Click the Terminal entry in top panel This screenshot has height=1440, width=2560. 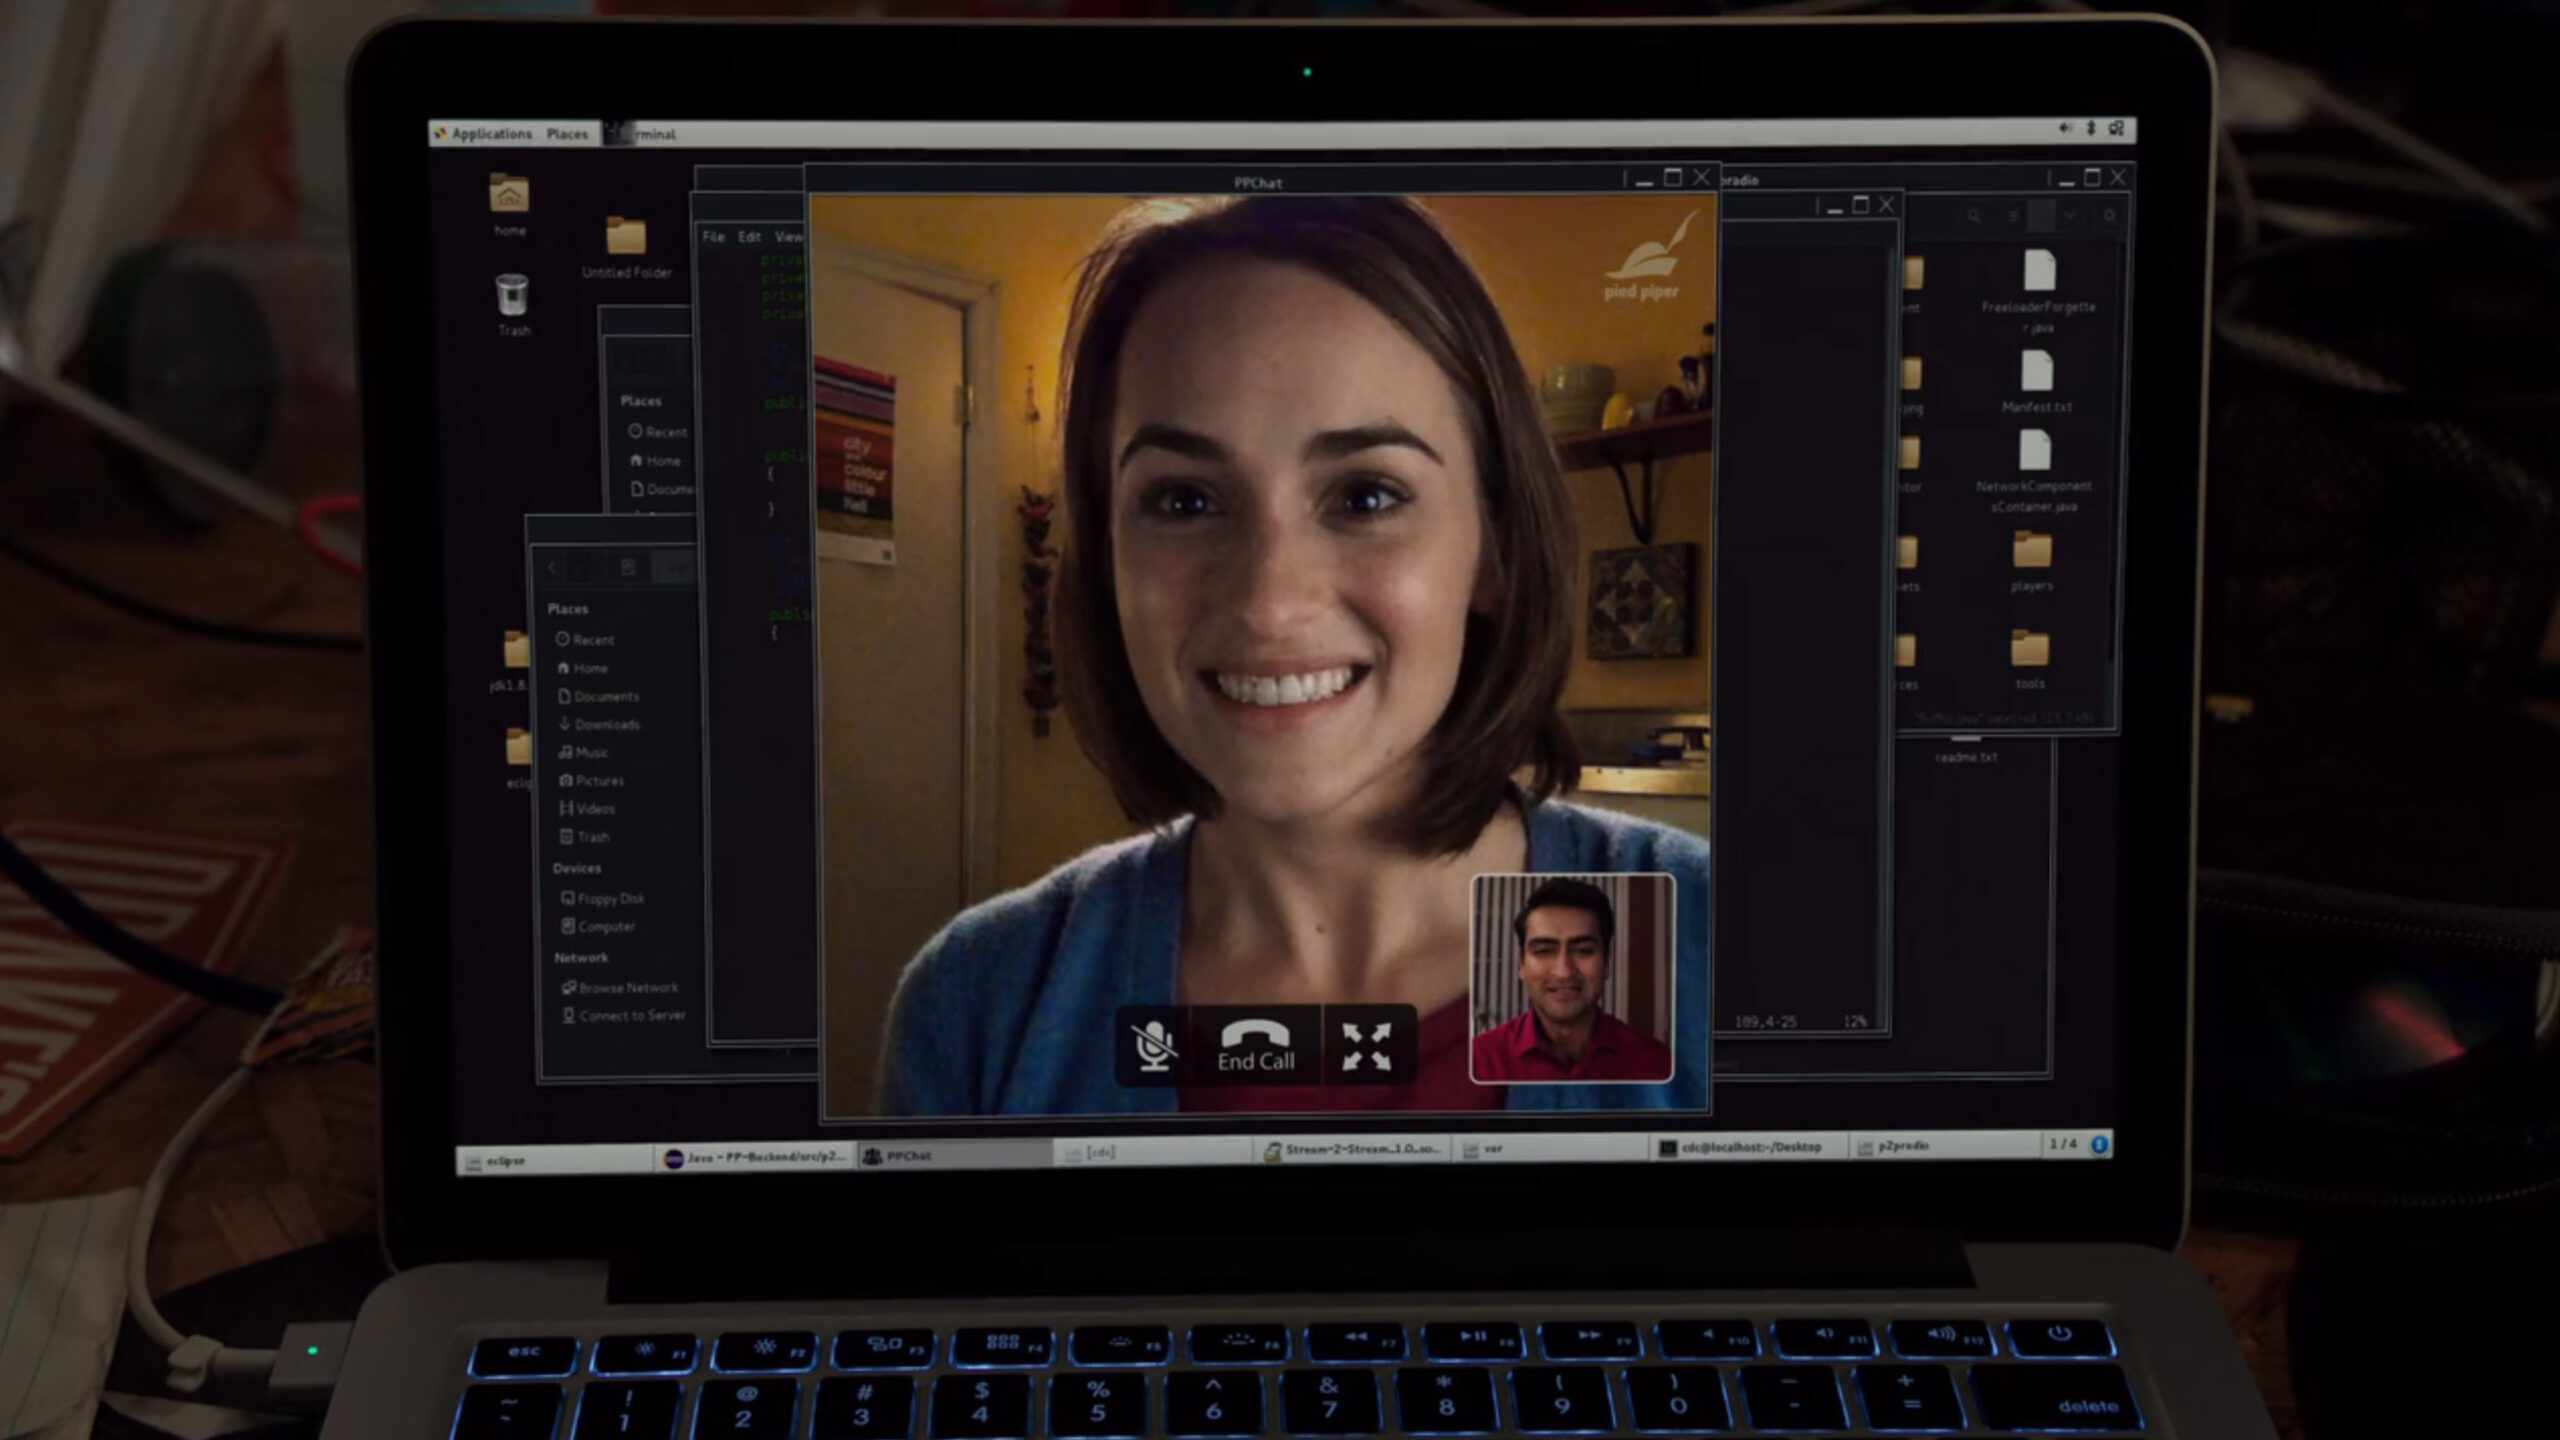pyautogui.click(x=642, y=134)
